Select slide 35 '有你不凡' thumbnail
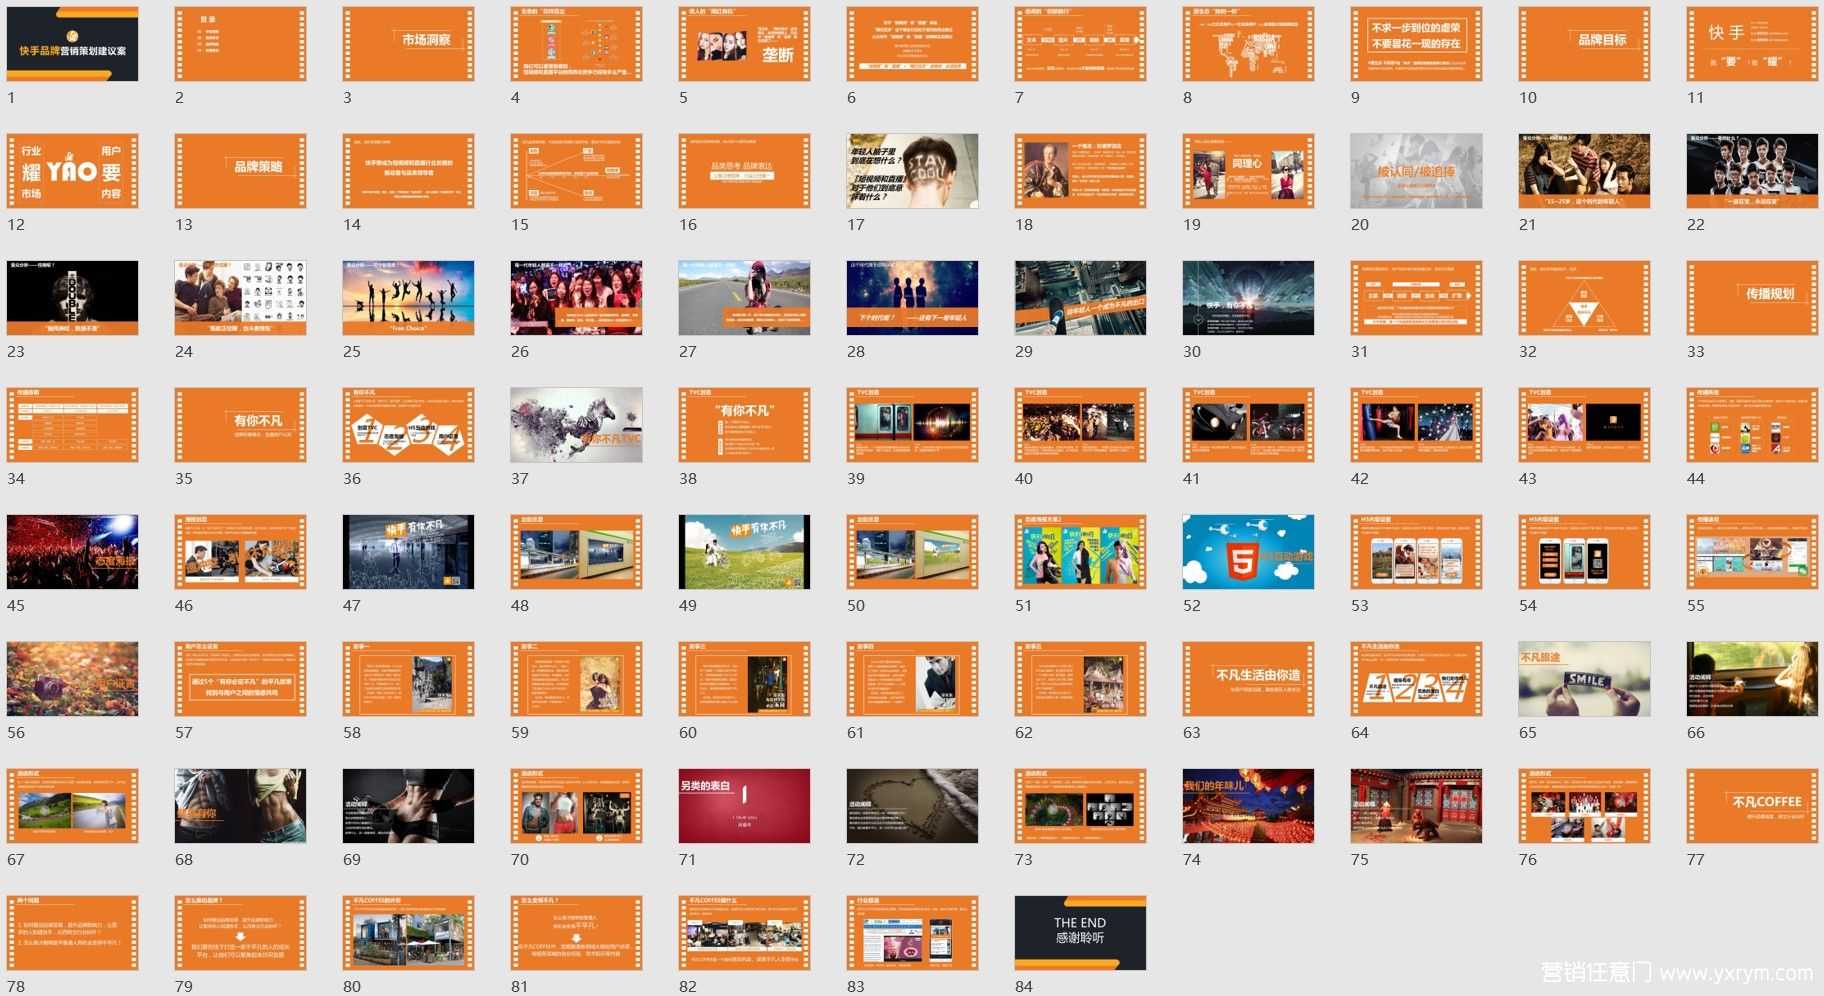 point(240,425)
